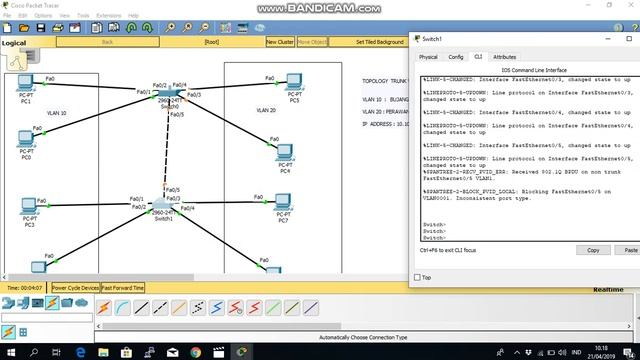Choose the red Serial DTE cable
This screenshot has width=640, height=360.
click(x=254, y=308)
